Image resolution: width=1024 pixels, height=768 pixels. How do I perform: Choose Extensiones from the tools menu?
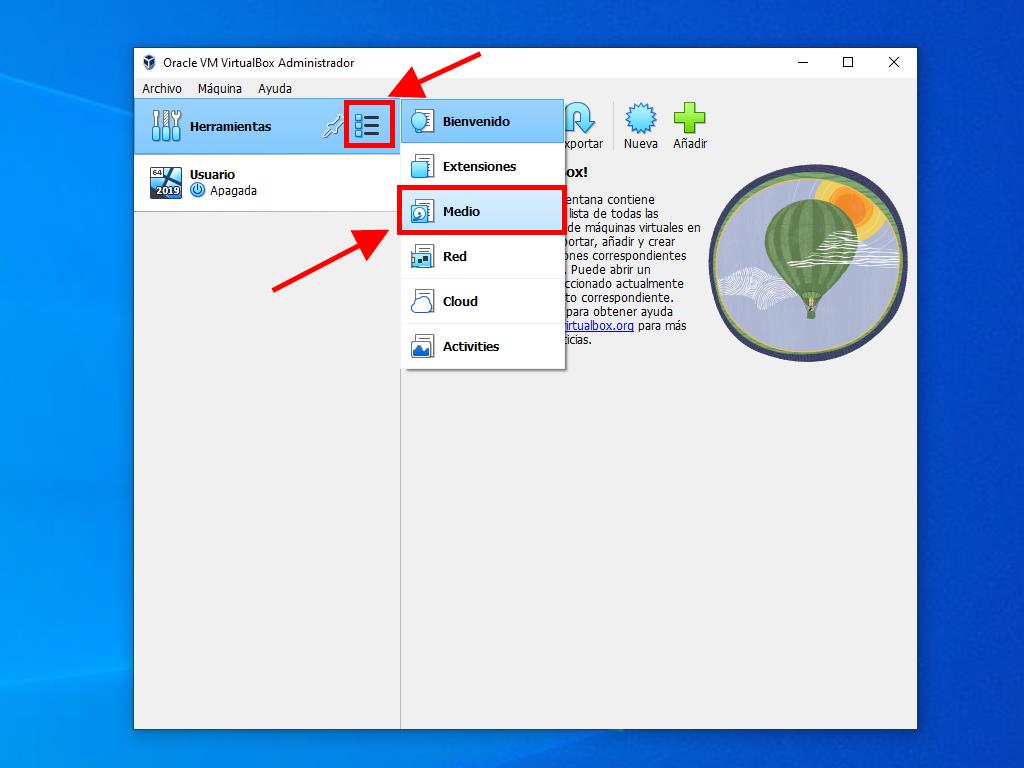pos(482,167)
